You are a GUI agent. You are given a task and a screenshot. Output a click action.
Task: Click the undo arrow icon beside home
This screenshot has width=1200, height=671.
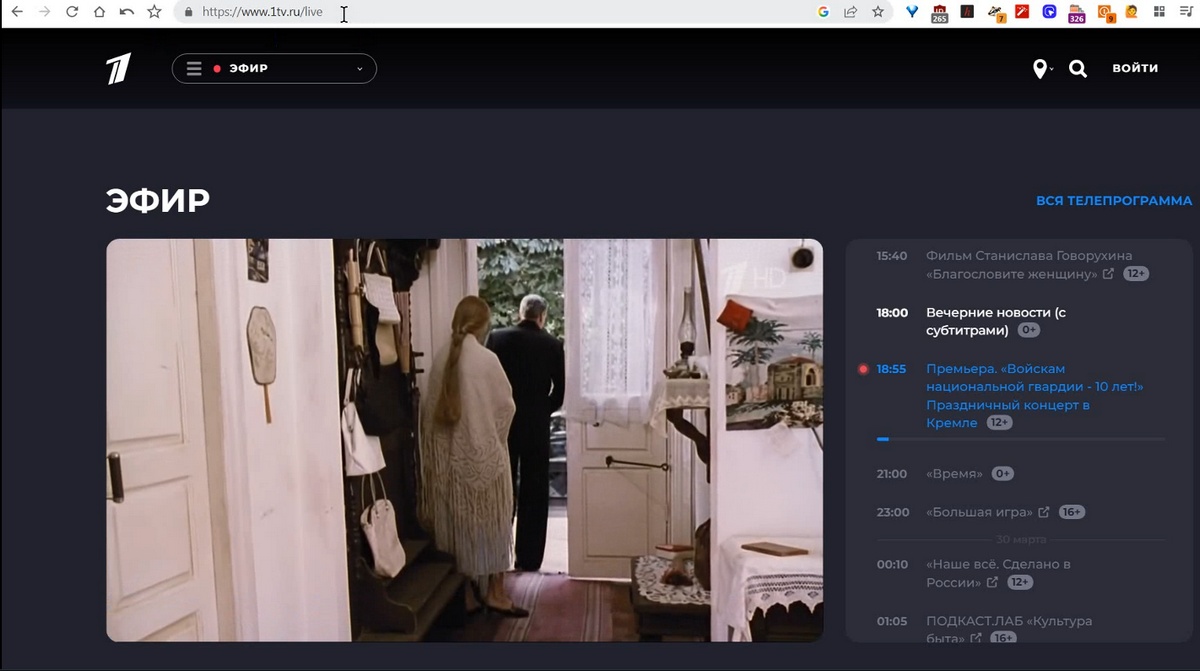pos(126,12)
